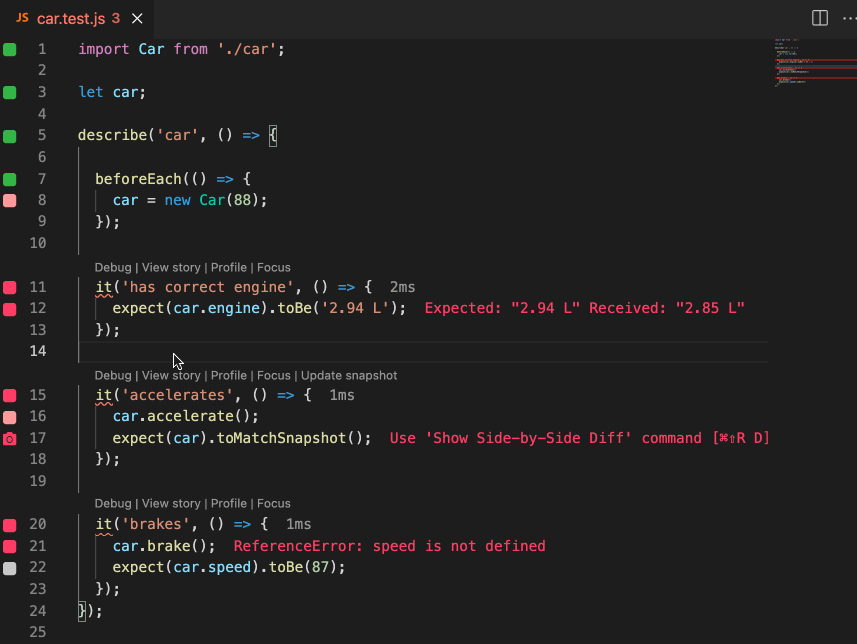Click Update snapshot above the 'accelerates' test
The height and width of the screenshot is (644, 857).
click(x=349, y=375)
